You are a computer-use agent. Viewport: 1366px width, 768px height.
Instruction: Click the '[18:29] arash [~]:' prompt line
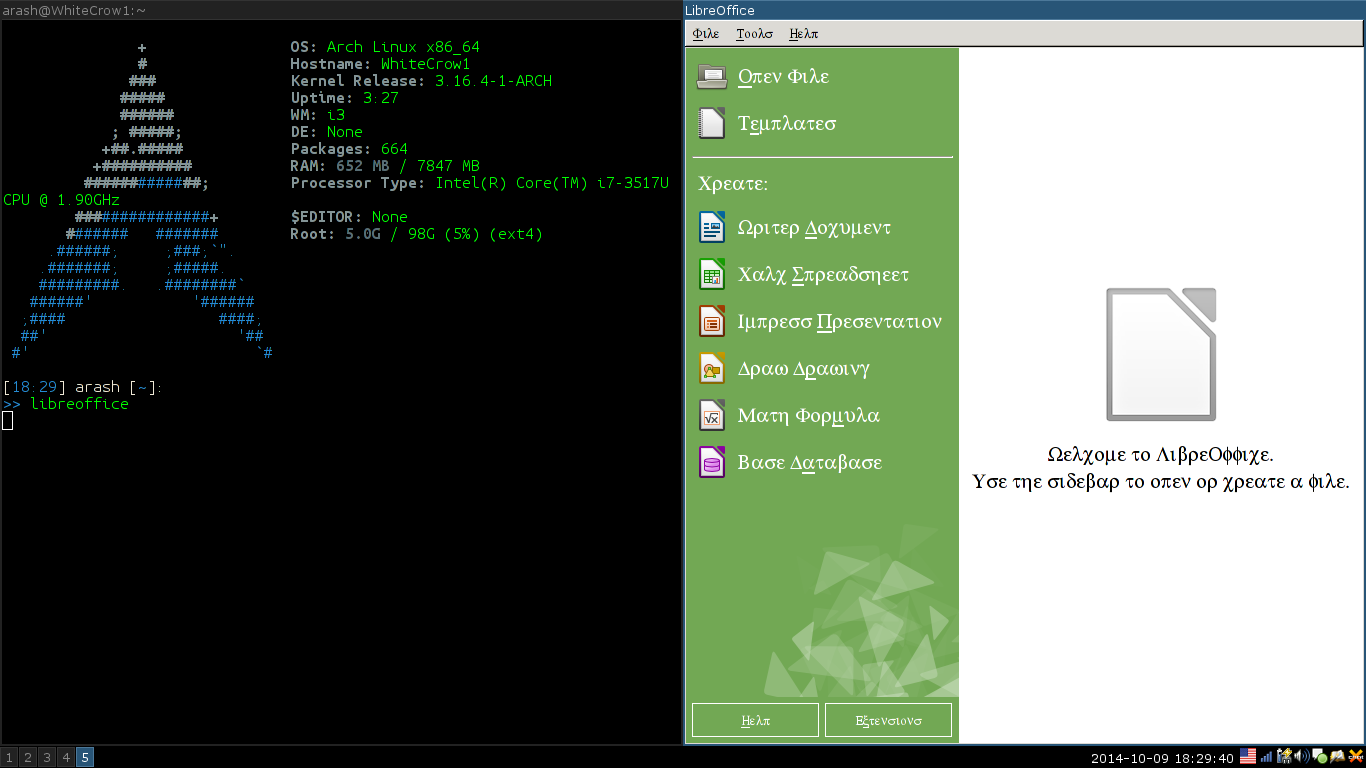coord(83,387)
